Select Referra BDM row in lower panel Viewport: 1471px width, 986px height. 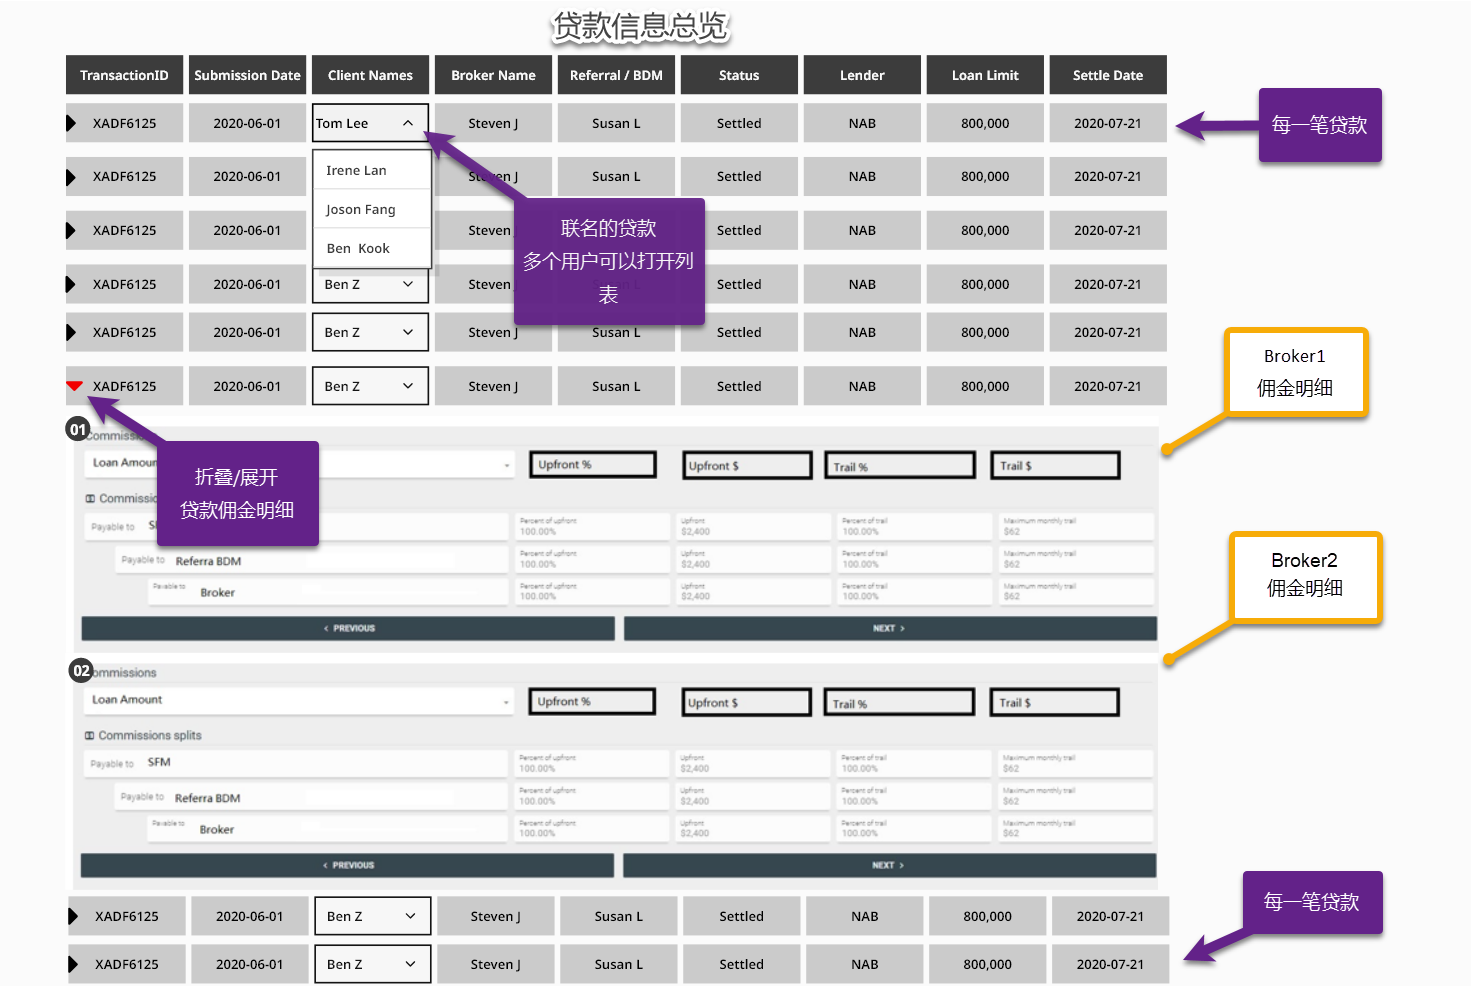pyautogui.click(x=311, y=797)
